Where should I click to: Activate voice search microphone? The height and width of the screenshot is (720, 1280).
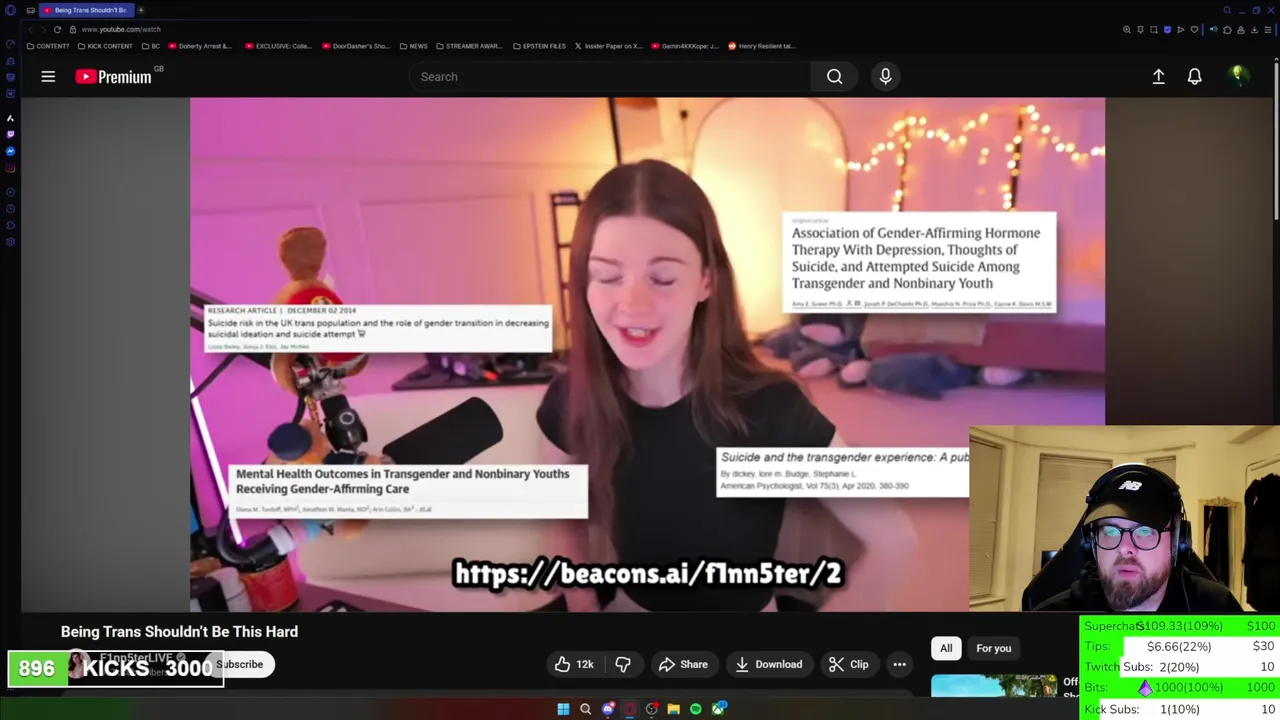pyautogui.click(x=885, y=76)
